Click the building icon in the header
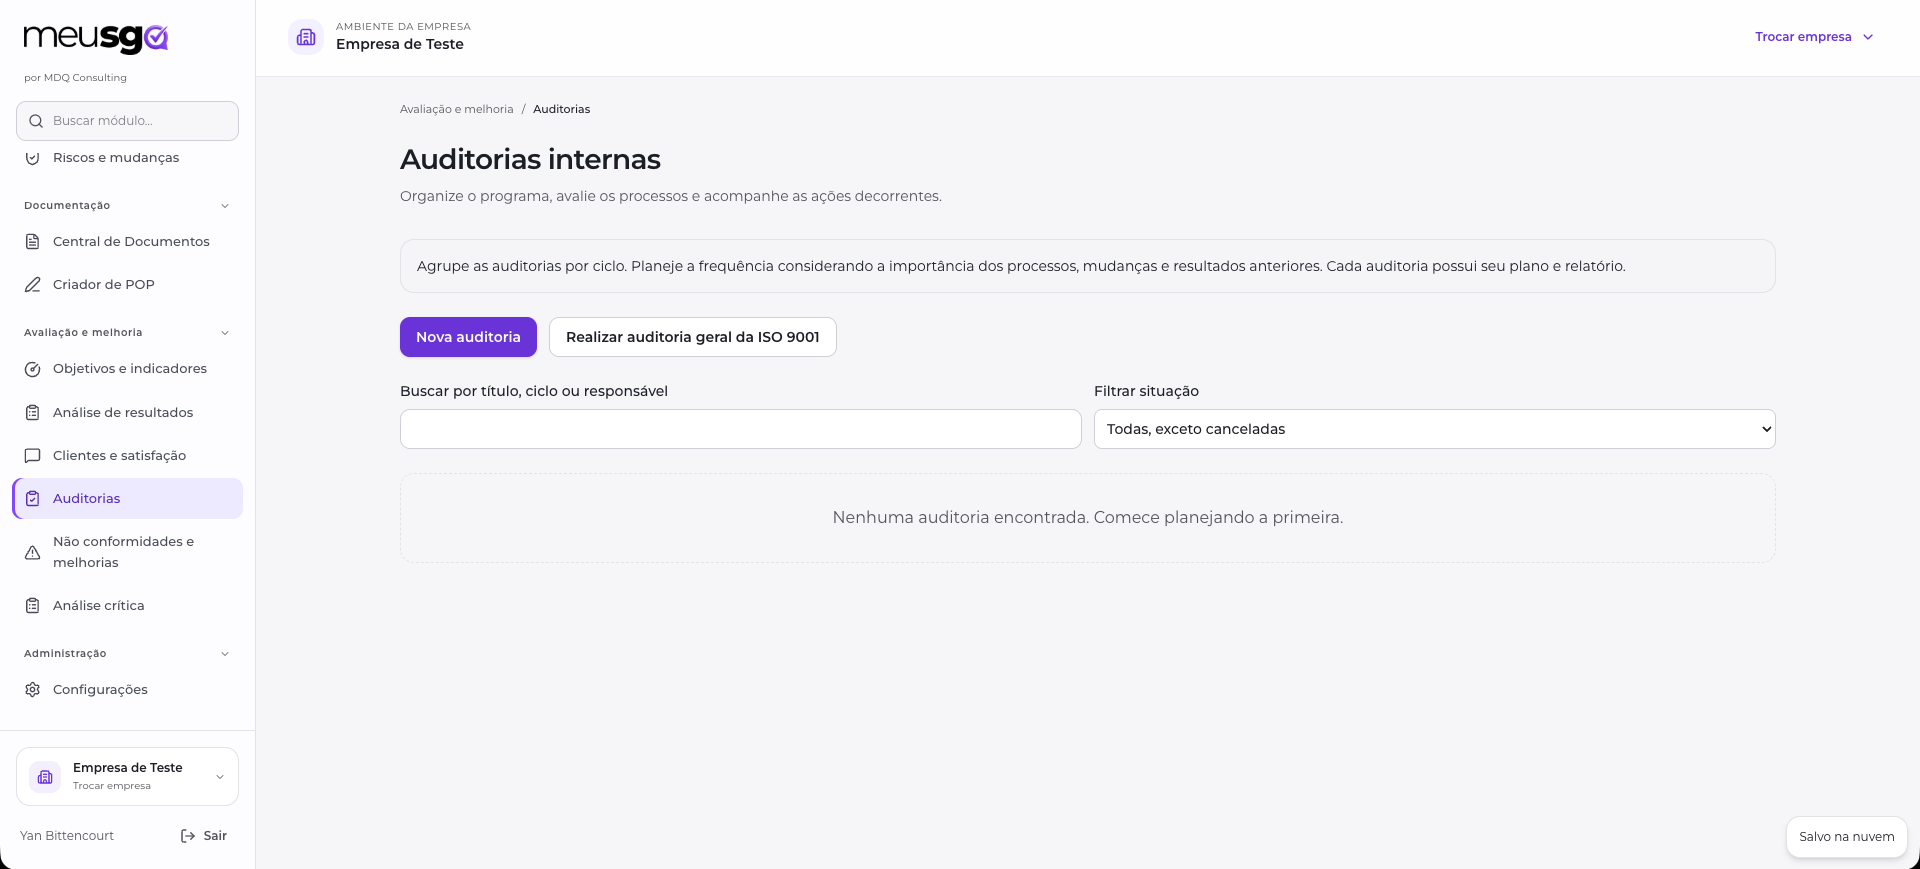 click(x=306, y=37)
